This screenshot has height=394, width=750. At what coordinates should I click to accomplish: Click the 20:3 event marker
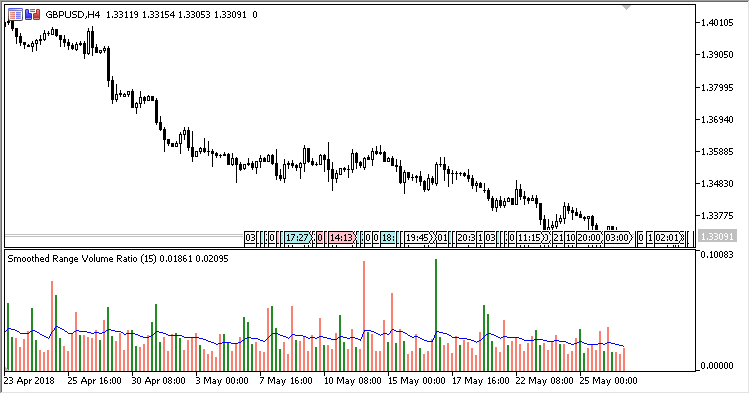(466, 238)
